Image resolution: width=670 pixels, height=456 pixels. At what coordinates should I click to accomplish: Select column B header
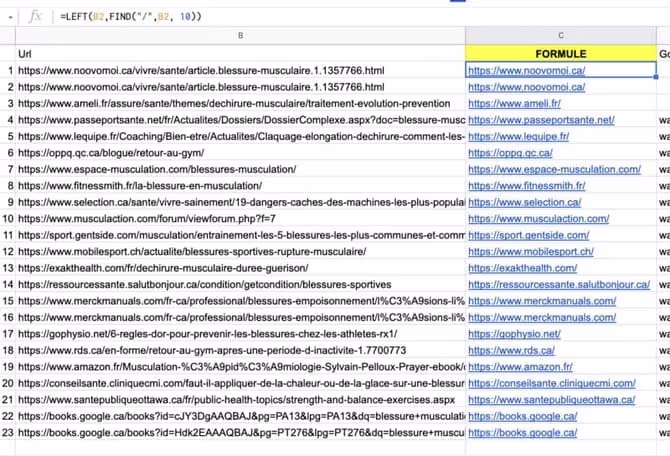[x=241, y=35]
